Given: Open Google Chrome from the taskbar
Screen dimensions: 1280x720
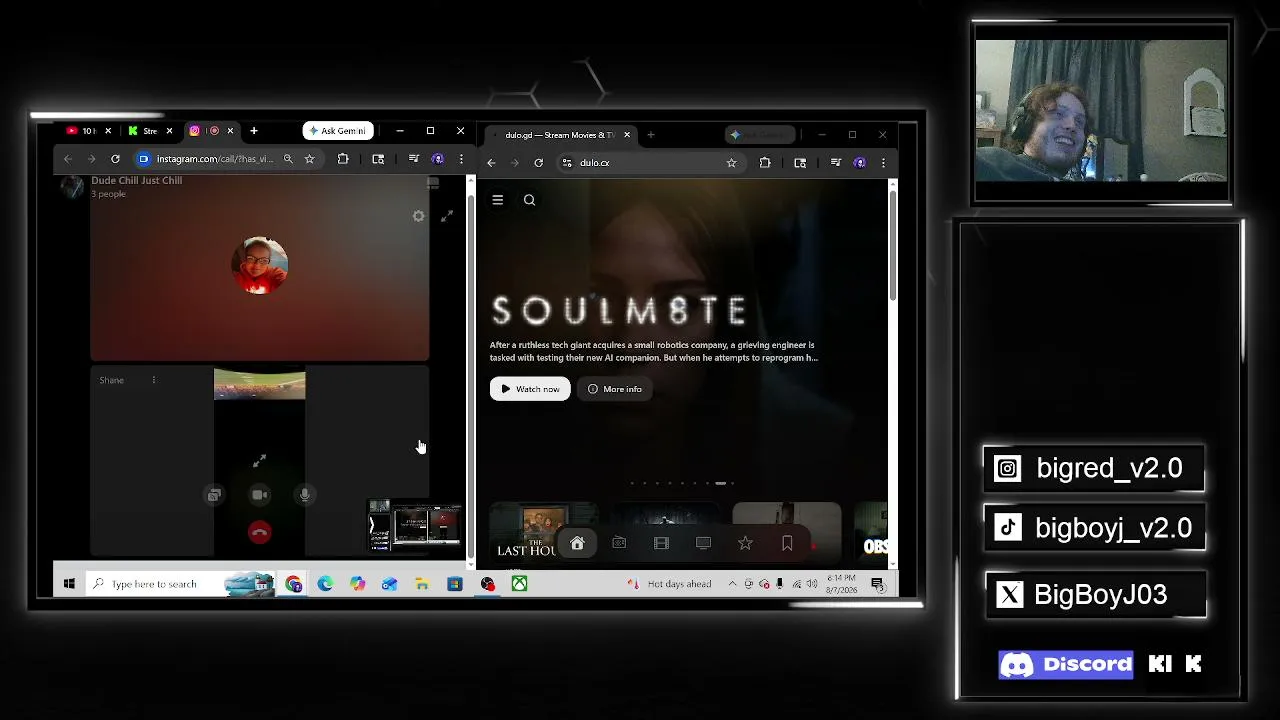Looking at the screenshot, I should (x=294, y=584).
